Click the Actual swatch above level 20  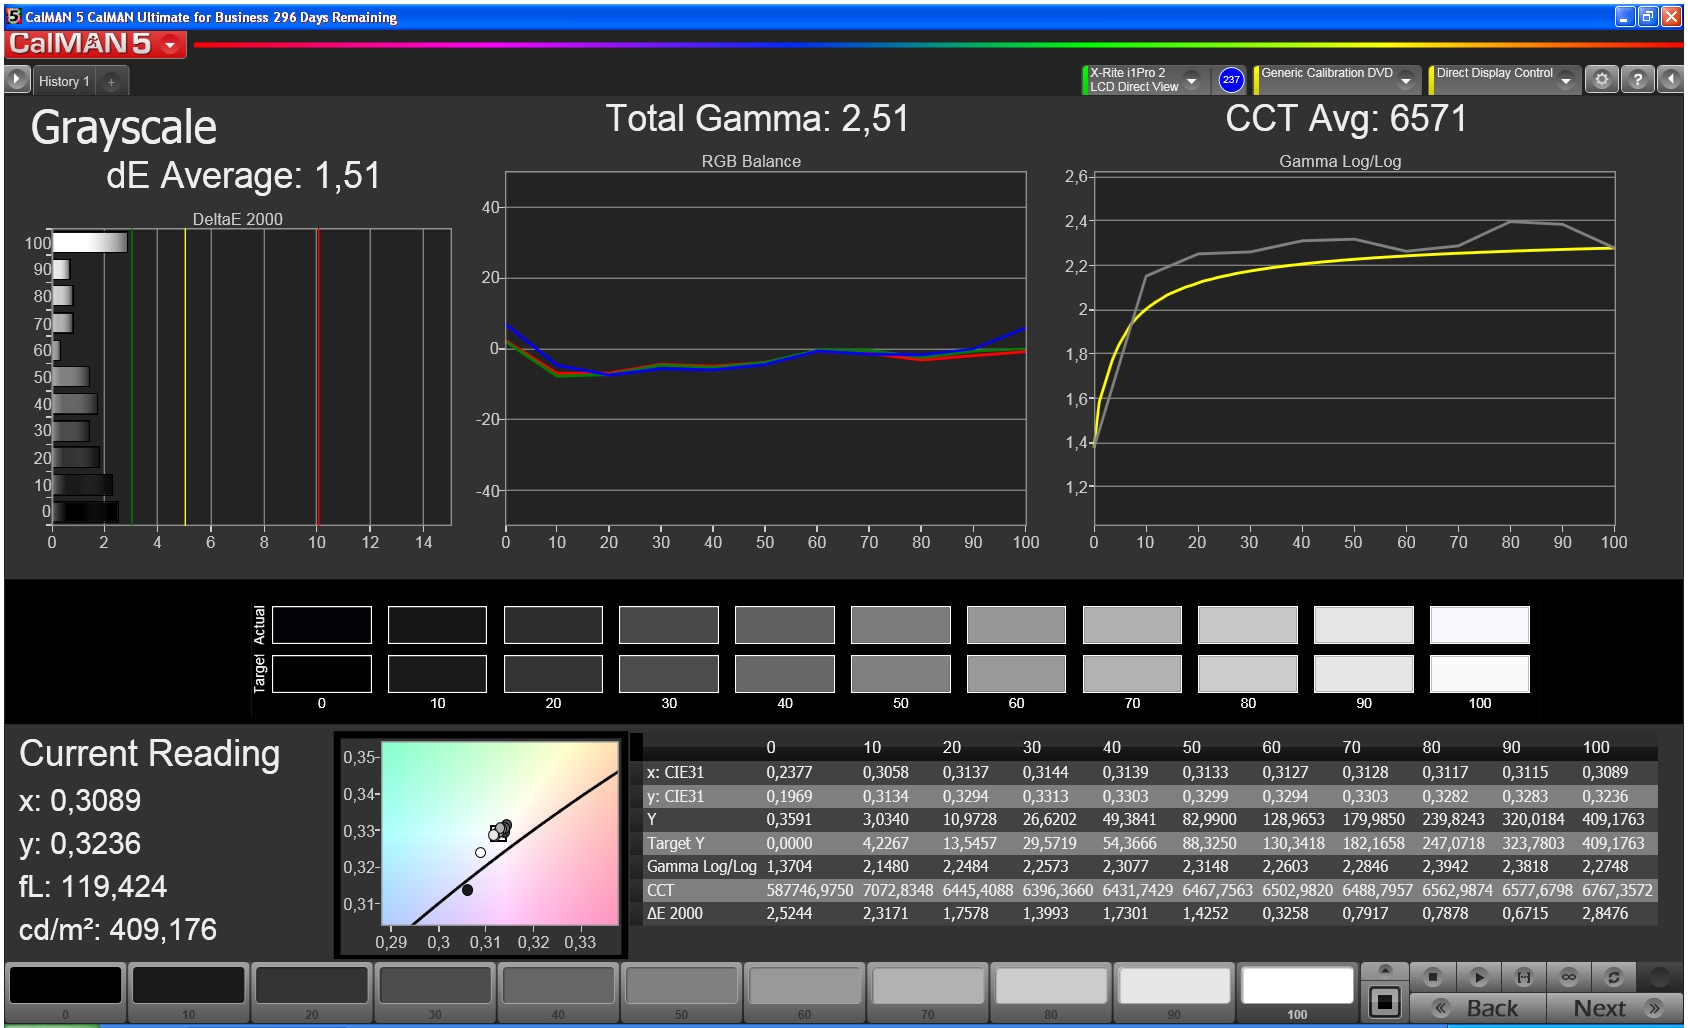point(553,625)
